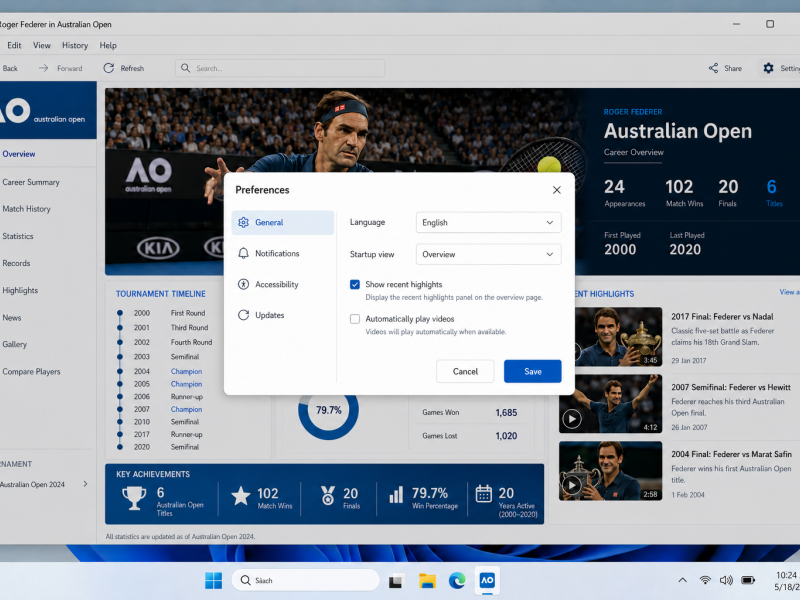Click the Cancel button
800x600 pixels.
coord(465,371)
